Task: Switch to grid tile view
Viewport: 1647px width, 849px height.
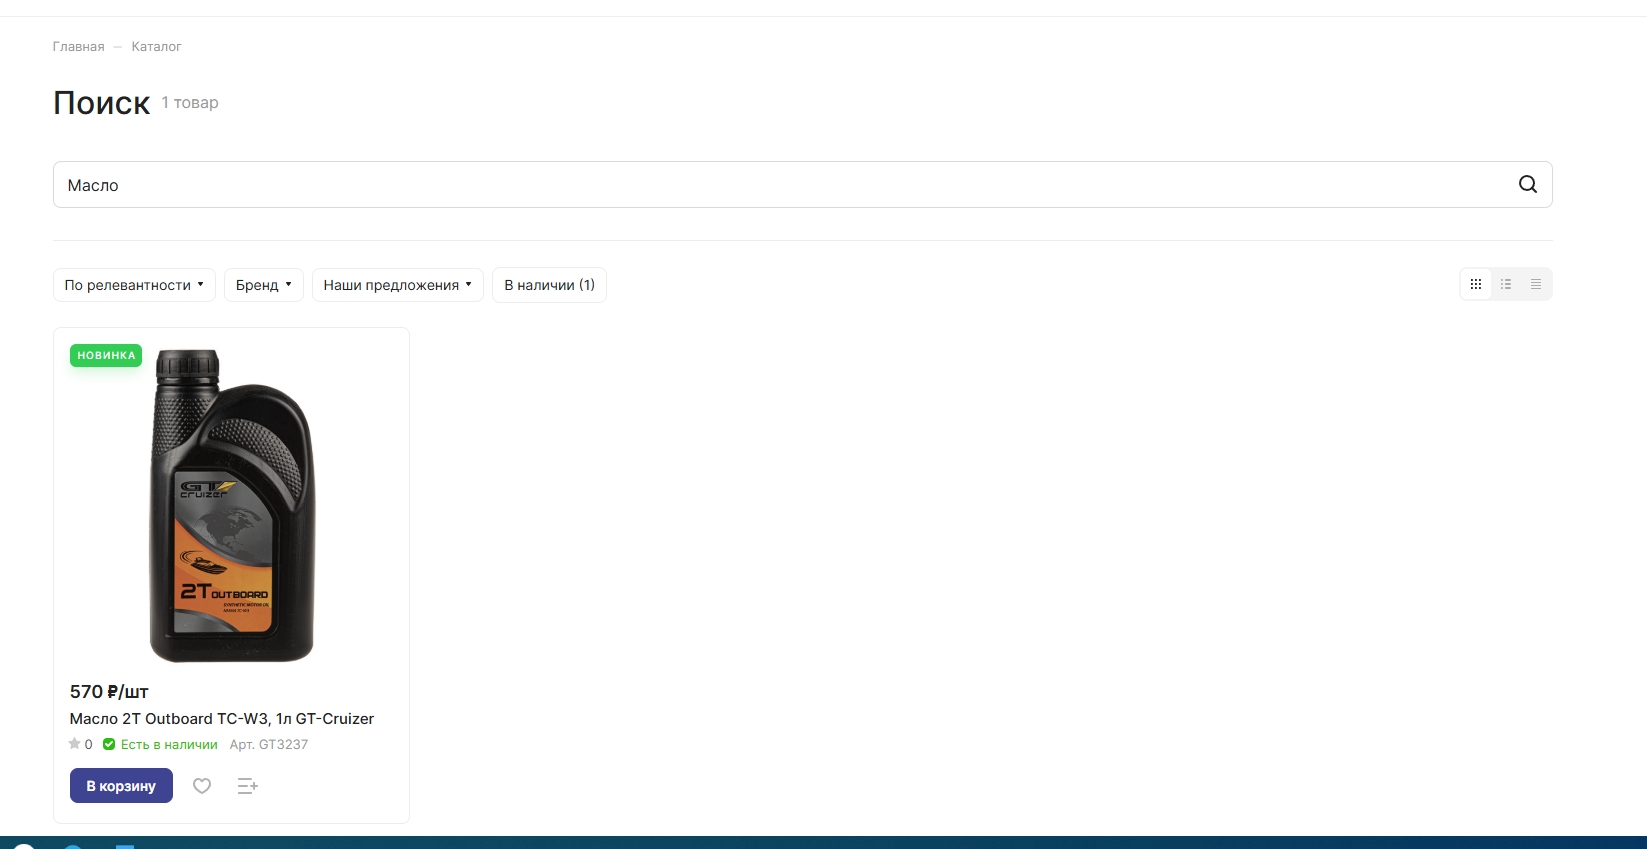Action: pyautogui.click(x=1475, y=285)
